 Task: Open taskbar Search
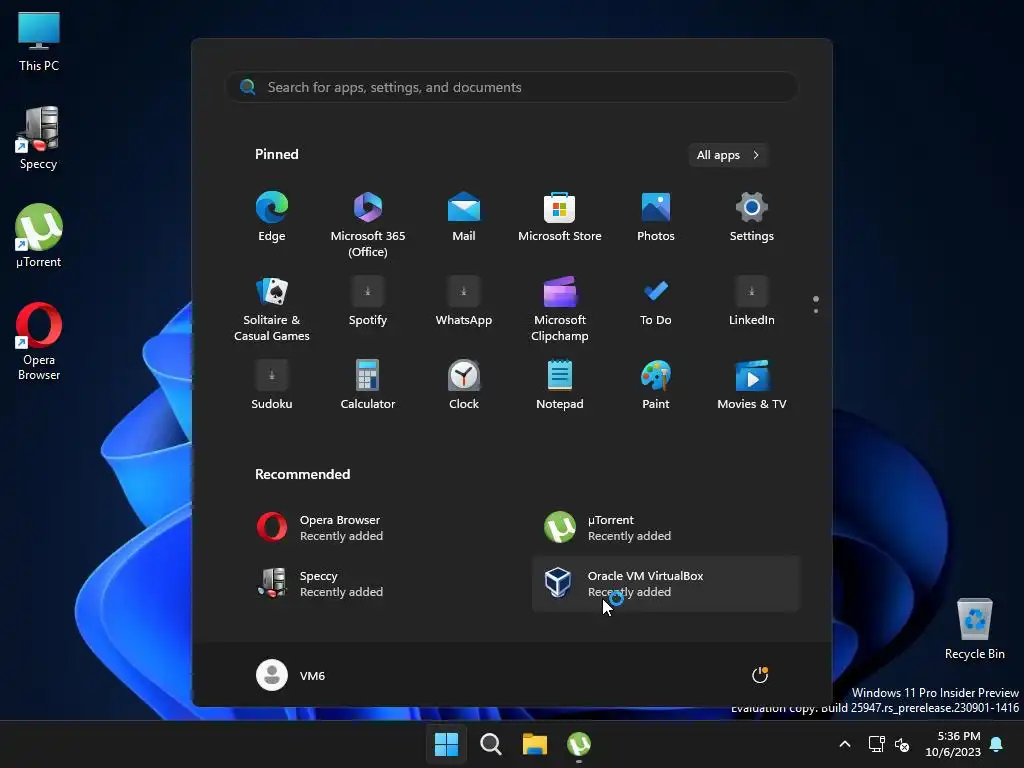490,744
